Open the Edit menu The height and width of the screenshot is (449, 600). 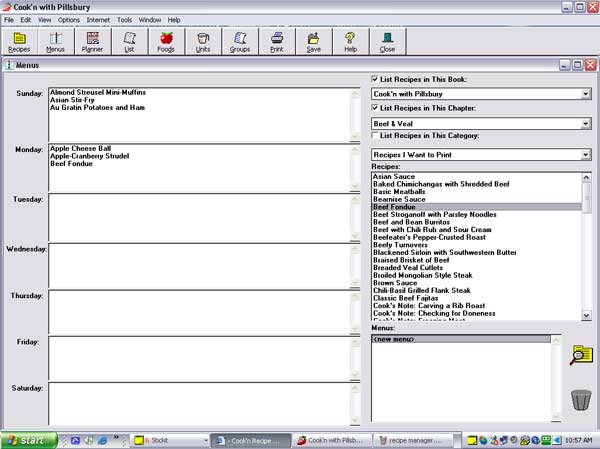coord(26,20)
